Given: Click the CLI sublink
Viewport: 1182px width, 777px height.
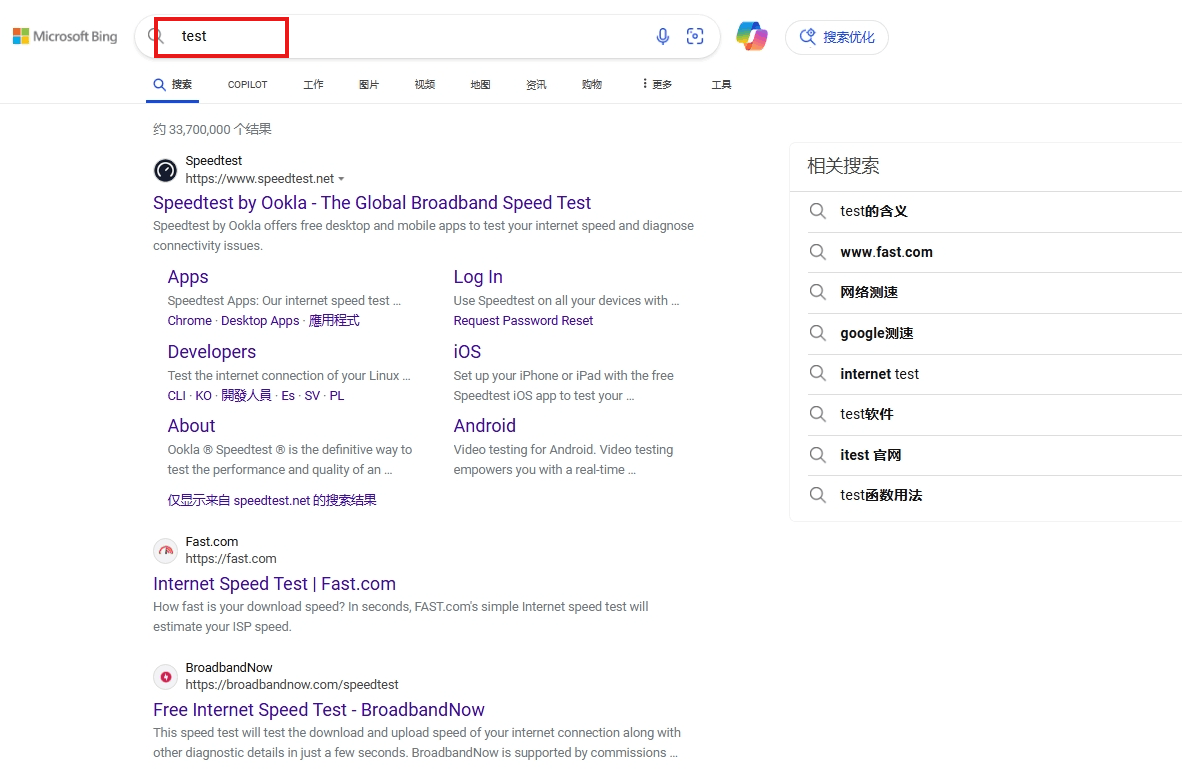Looking at the screenshot, I should click(176, 396).
